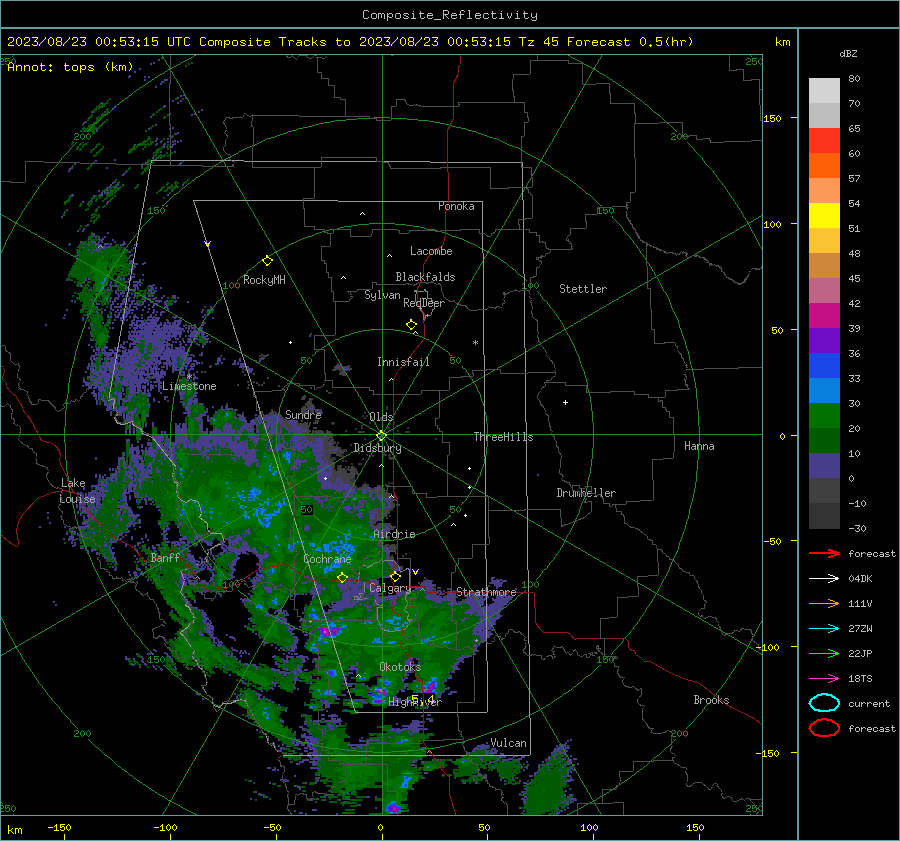Click the Sundre town label
Viewport: 900px width, 841px height.
303,414
